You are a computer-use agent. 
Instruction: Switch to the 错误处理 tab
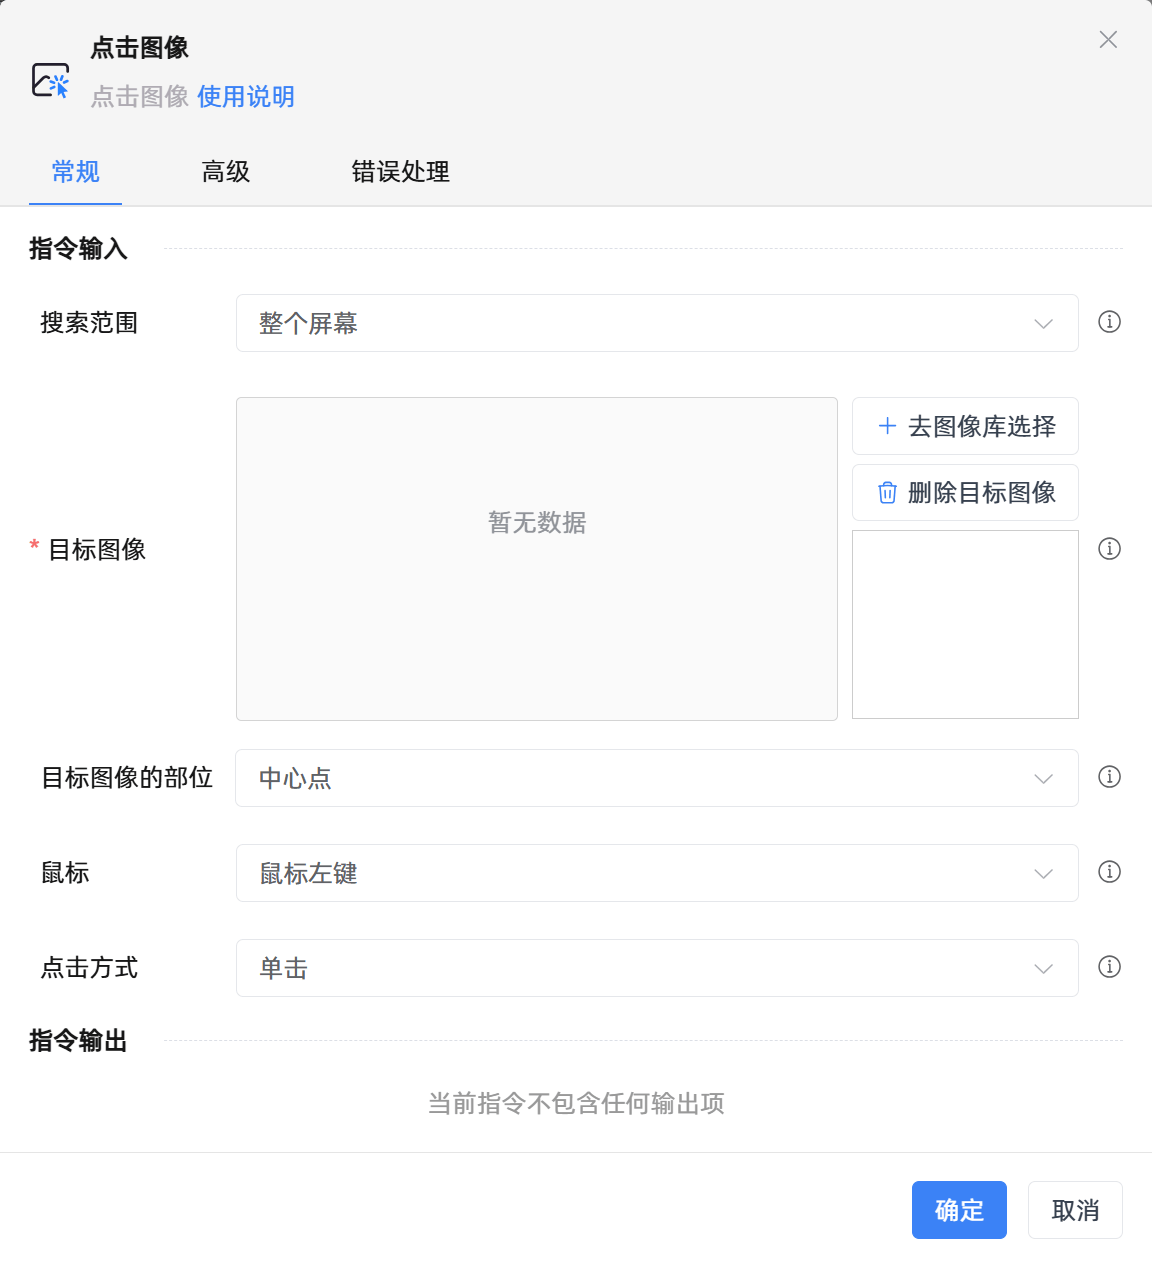[x=400, y=172]
